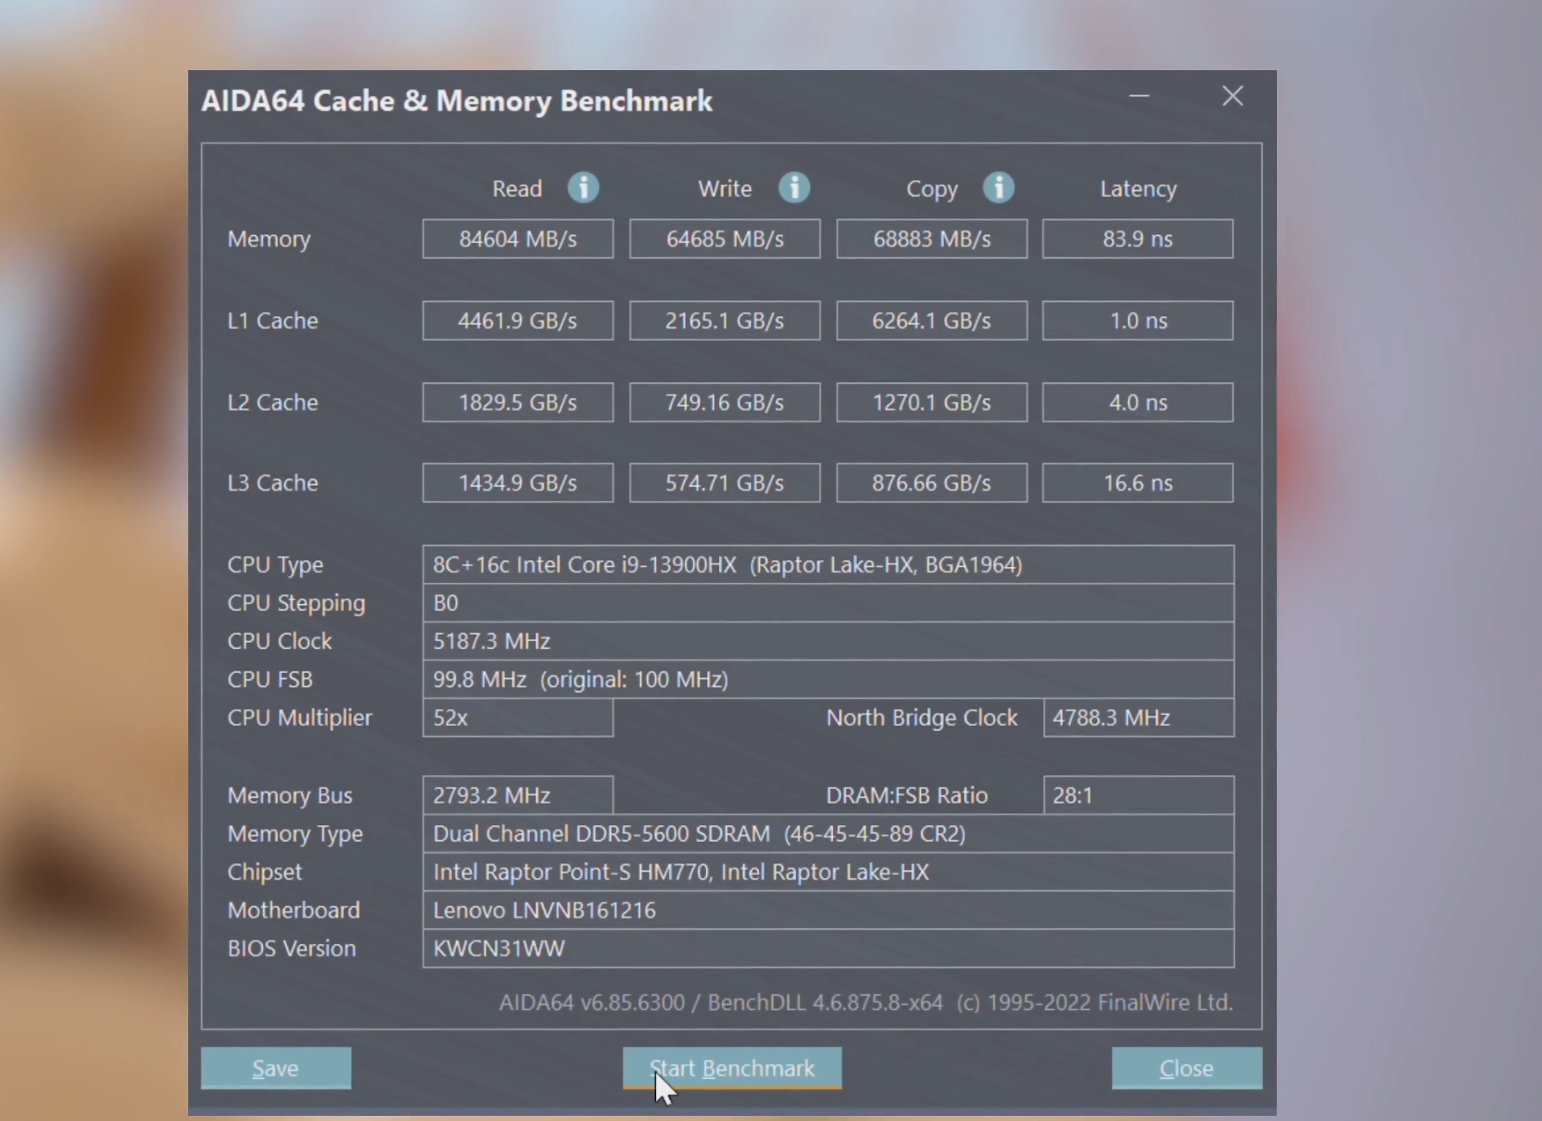Click the Memory Bus label
Image resolution: width=1542 pixels, height=1121 pixels.
point(290,796)
